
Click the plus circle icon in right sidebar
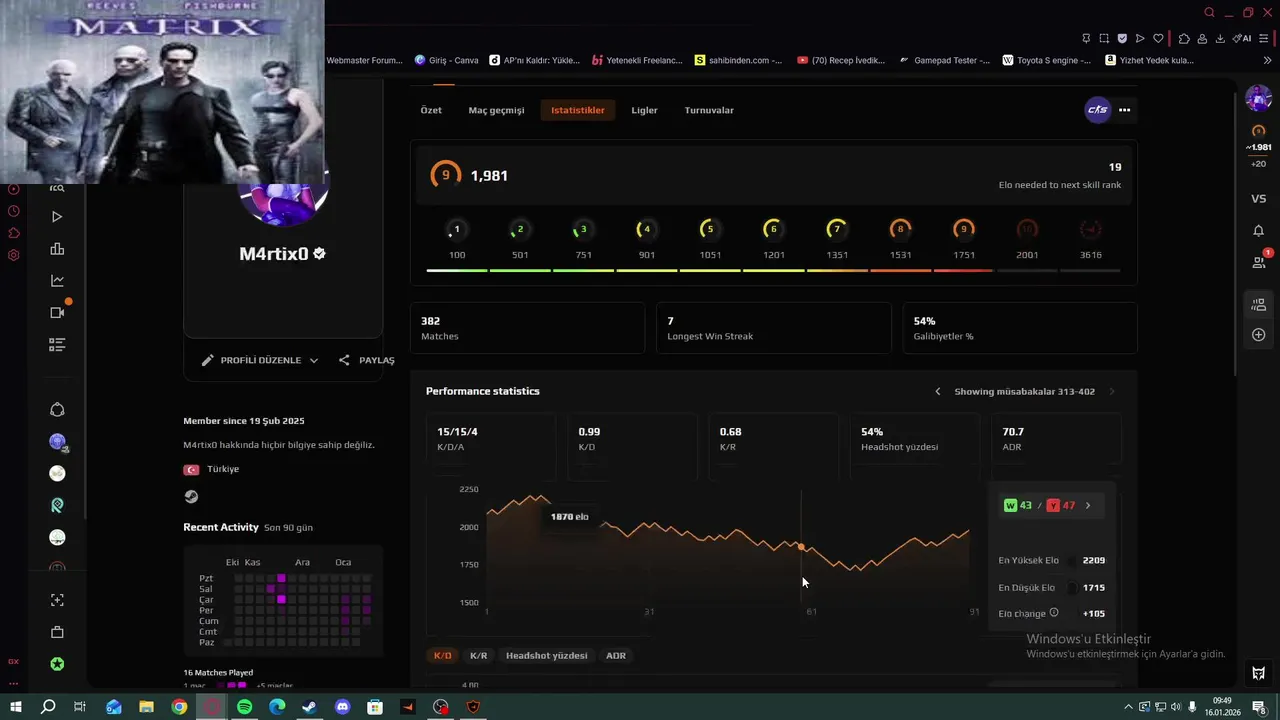1259,335
